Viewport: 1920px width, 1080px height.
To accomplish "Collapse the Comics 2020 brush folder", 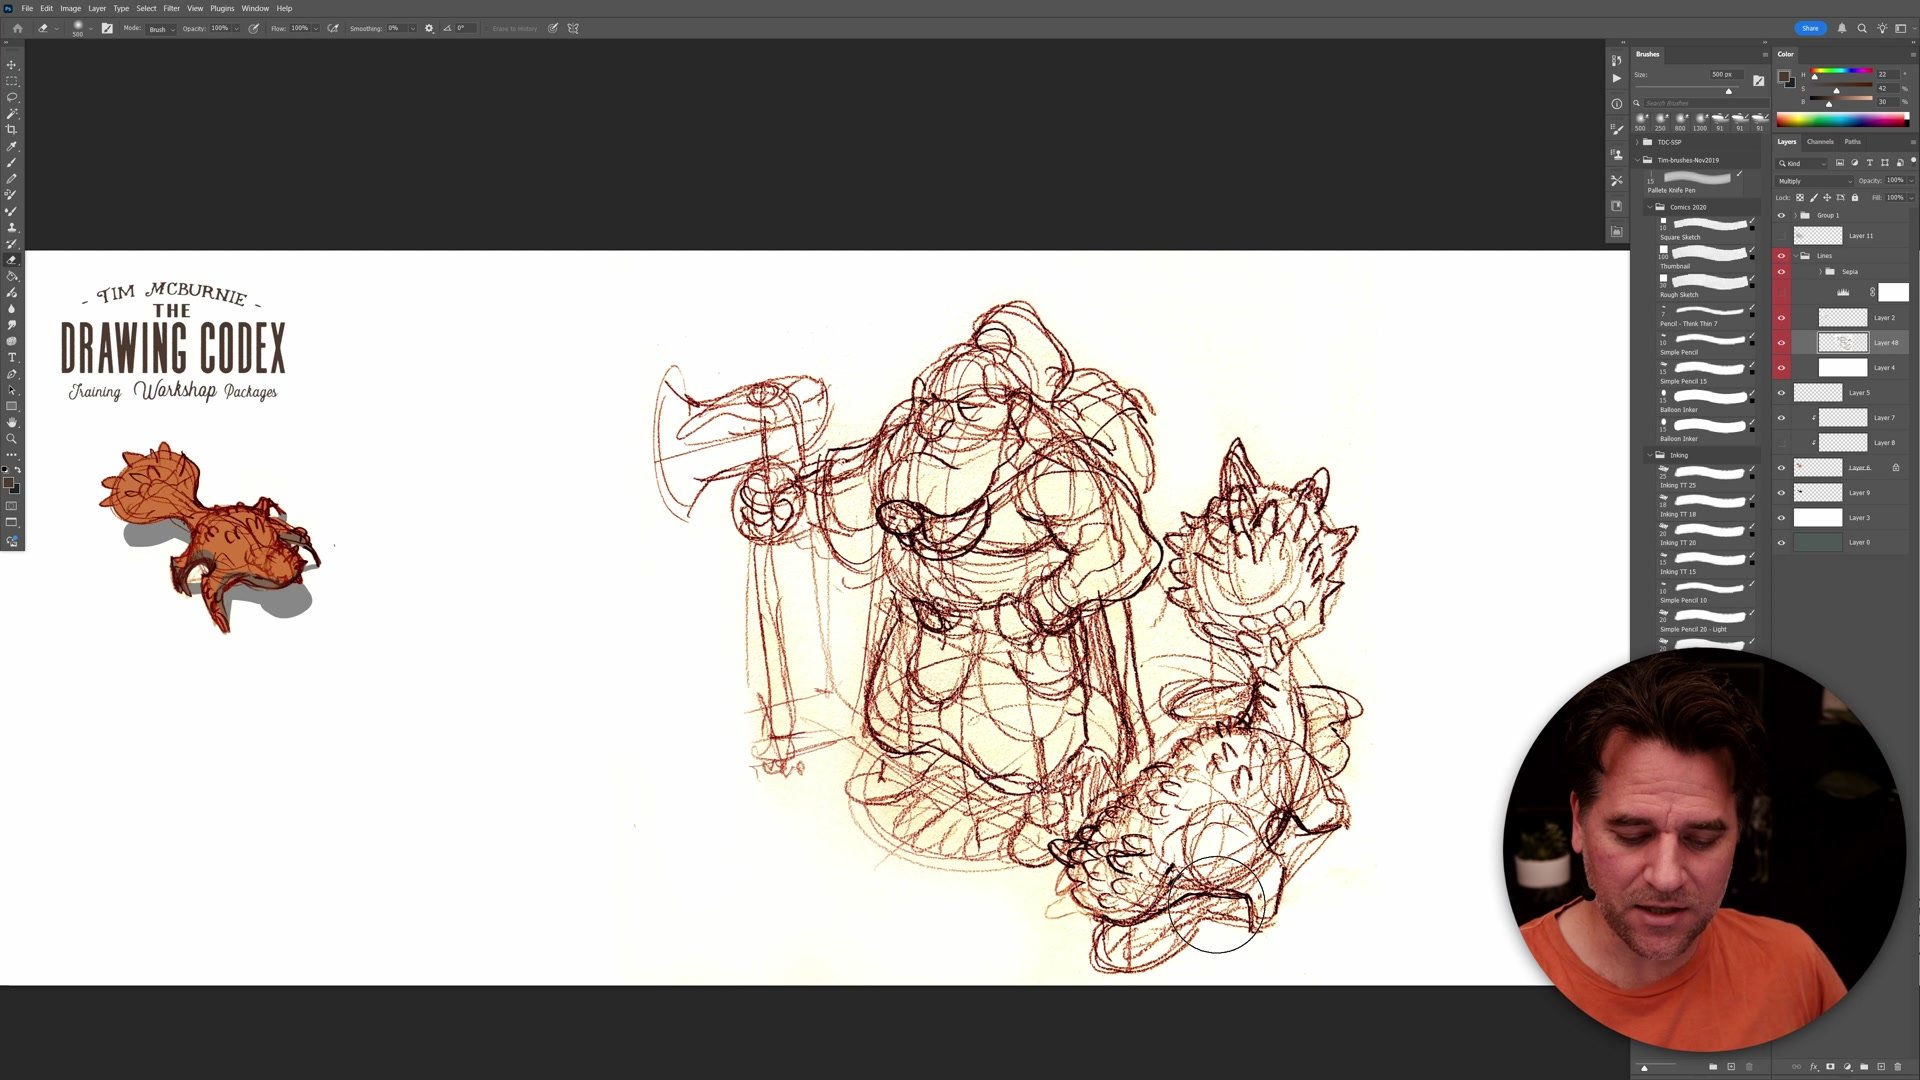I will pos(1650,207).
